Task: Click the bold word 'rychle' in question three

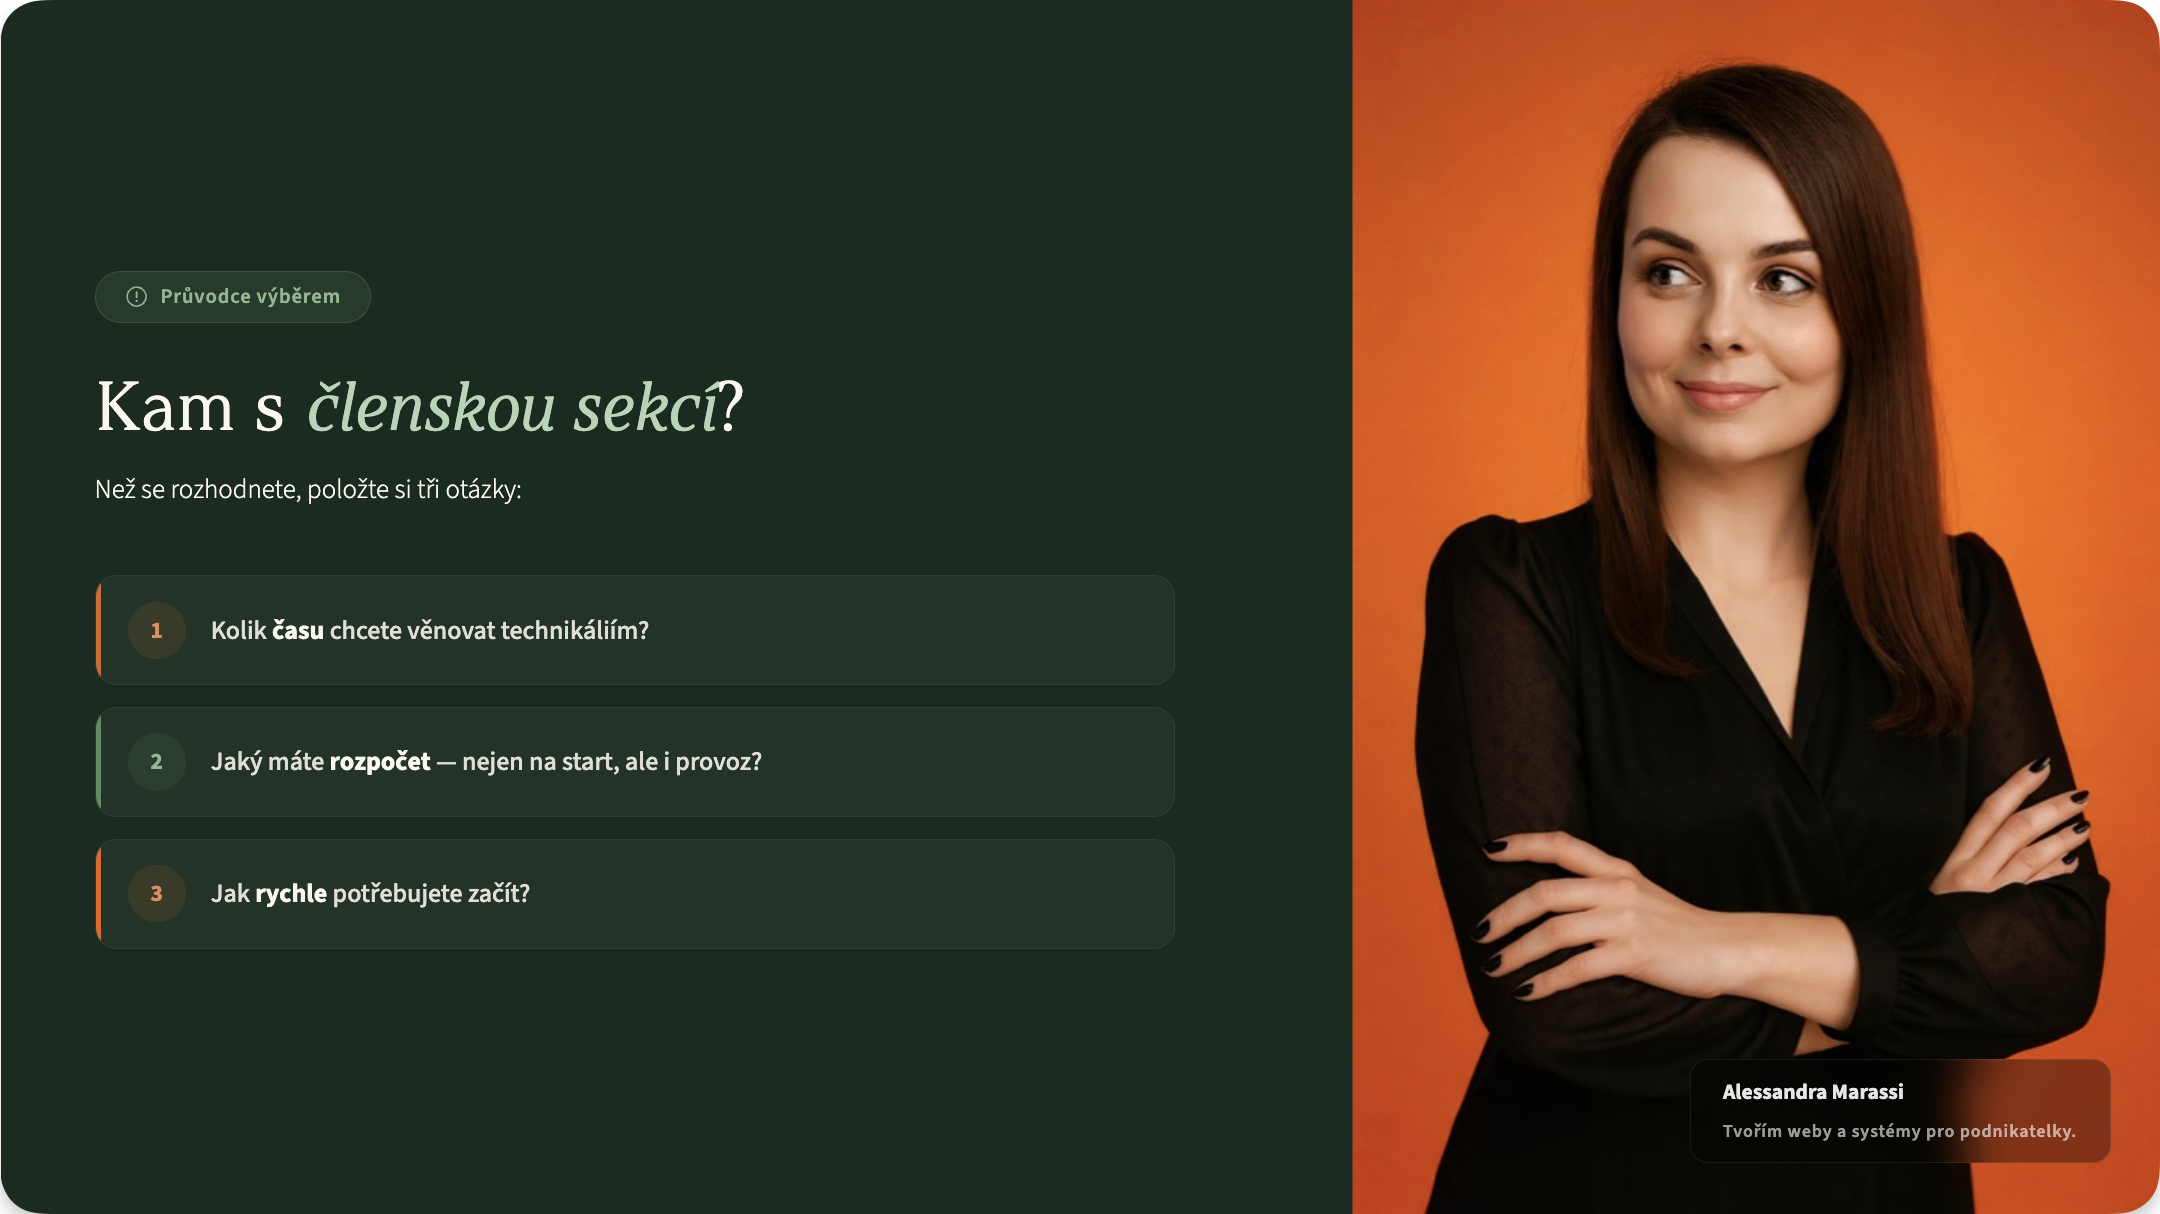Action: (291, 894)
